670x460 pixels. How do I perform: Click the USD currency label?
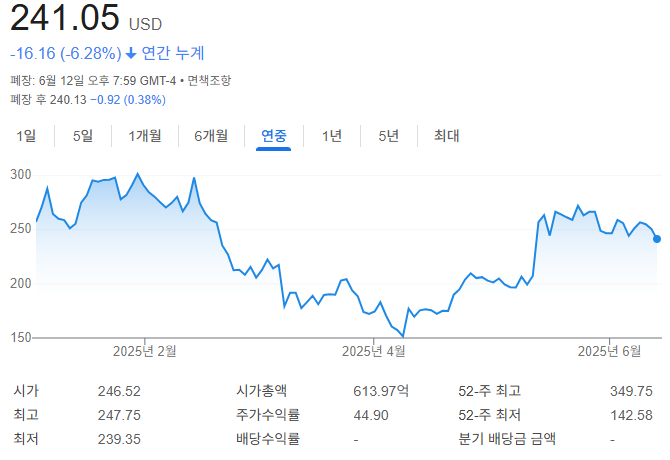pyautogui.click(x=145, y=24)
